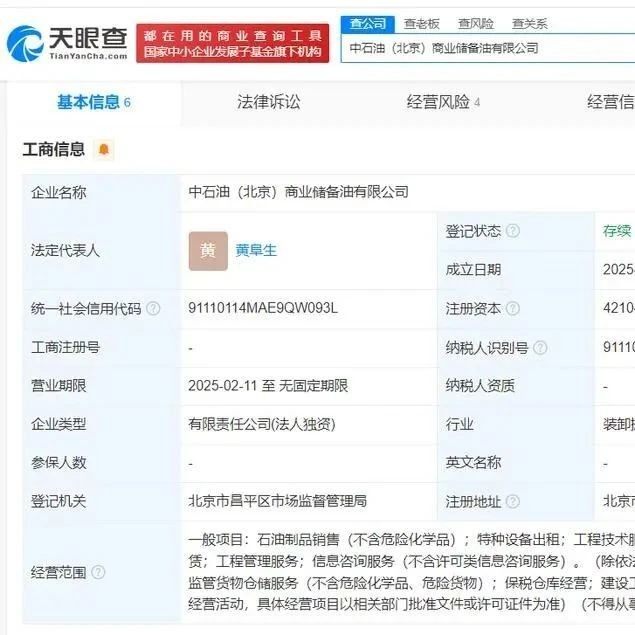Click company name in 企业名称 row

click(x=298, y=192)
